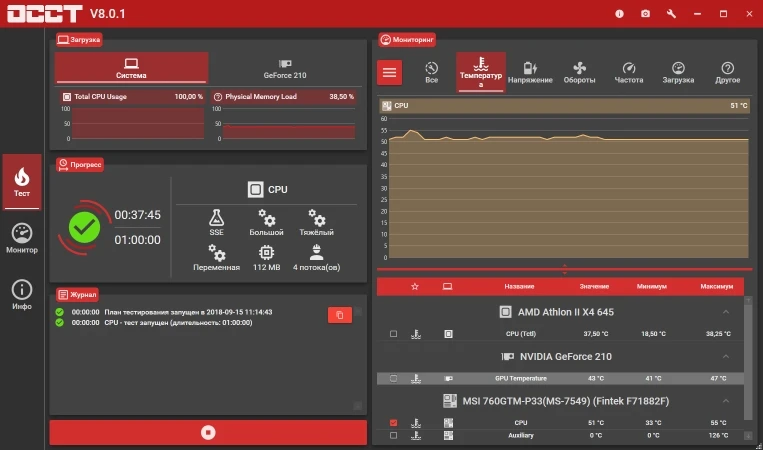Collapse the NVIDIA GeForce 210 group
The height and width of the screenshot is (450, 763).
click(x=726, y=357)
